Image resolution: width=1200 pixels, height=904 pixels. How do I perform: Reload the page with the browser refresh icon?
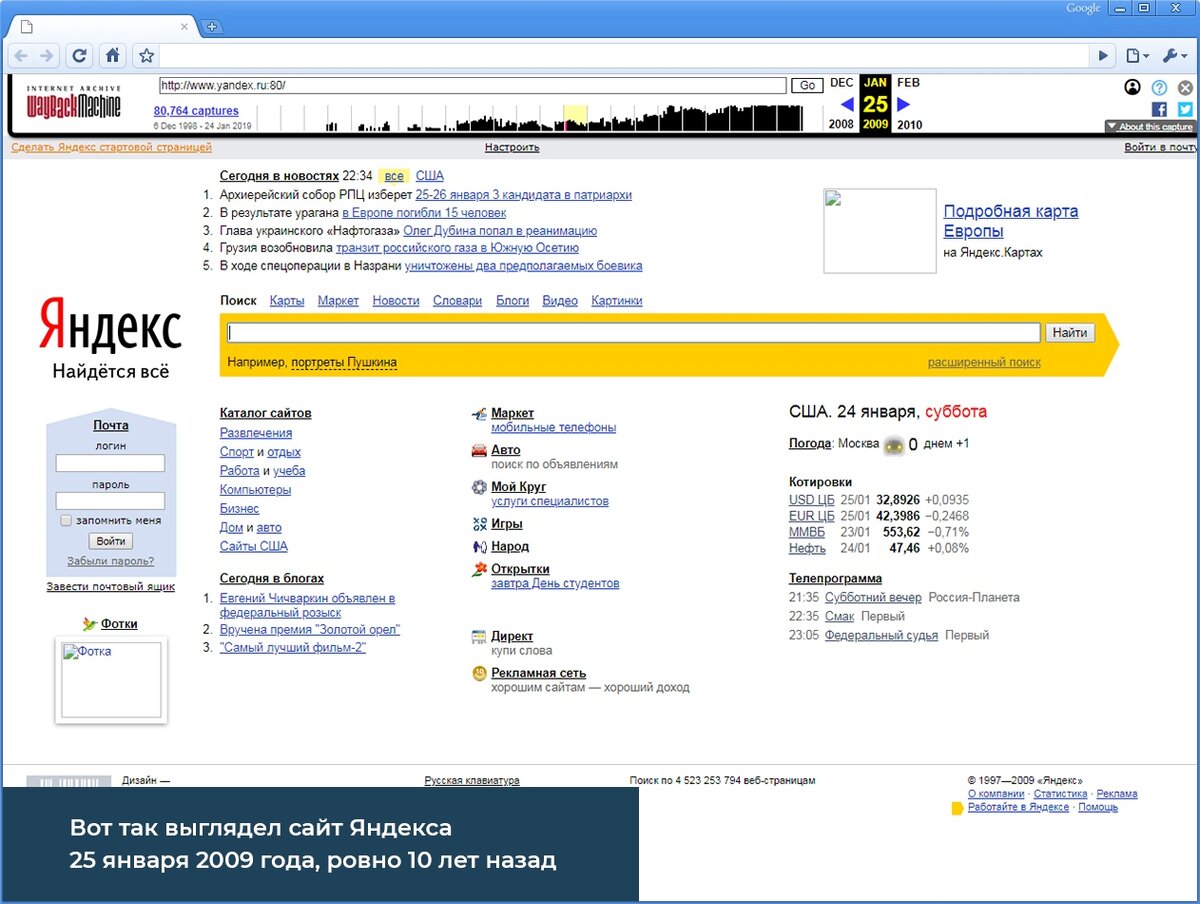click(x=81, y=56)
